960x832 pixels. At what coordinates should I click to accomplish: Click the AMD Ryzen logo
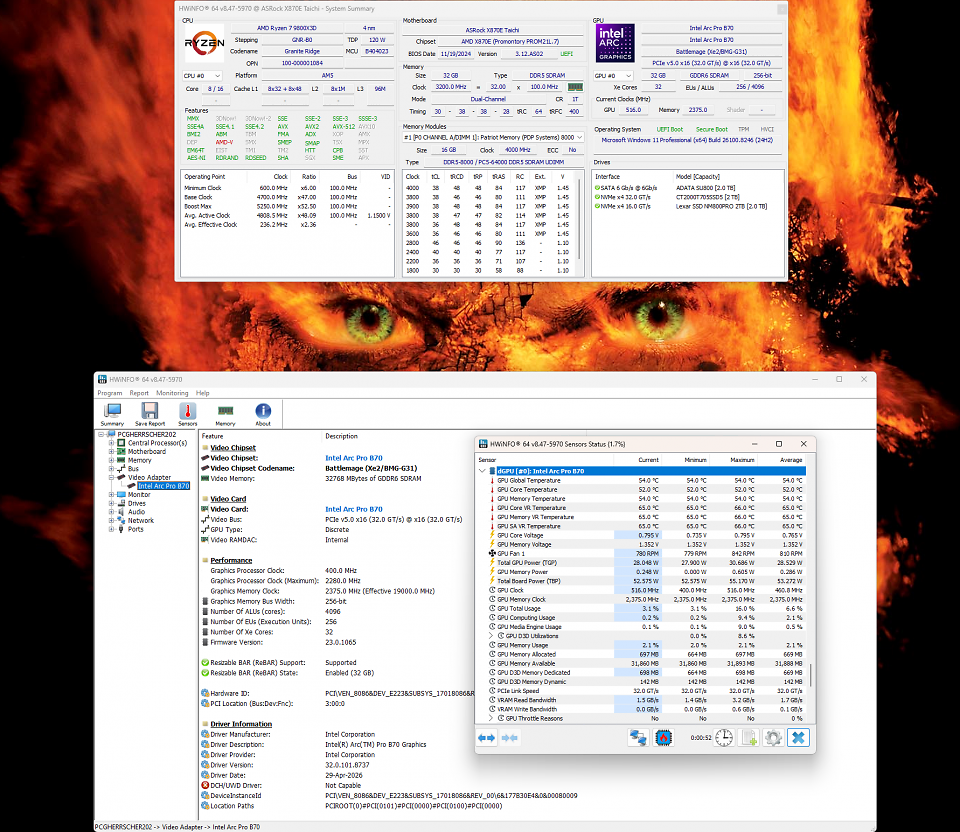coord(204,43)
